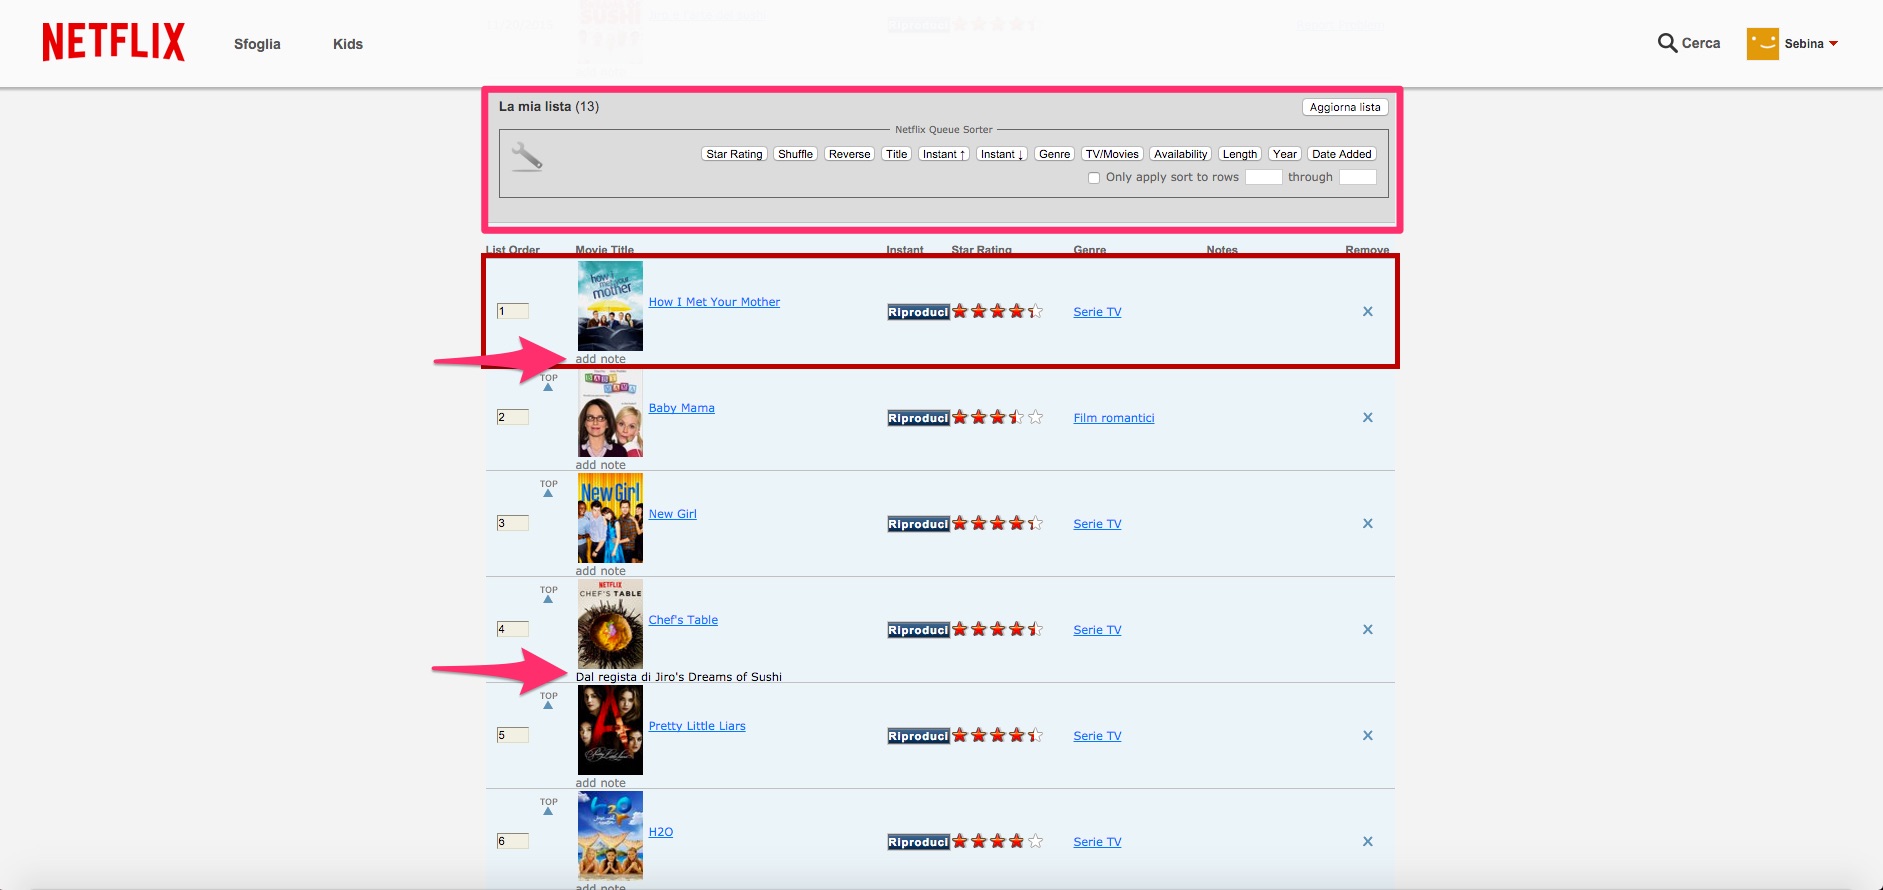Screen dimensions: 1883x890
Task: Click the list order field for New Girl
Action: click(513, 523)
